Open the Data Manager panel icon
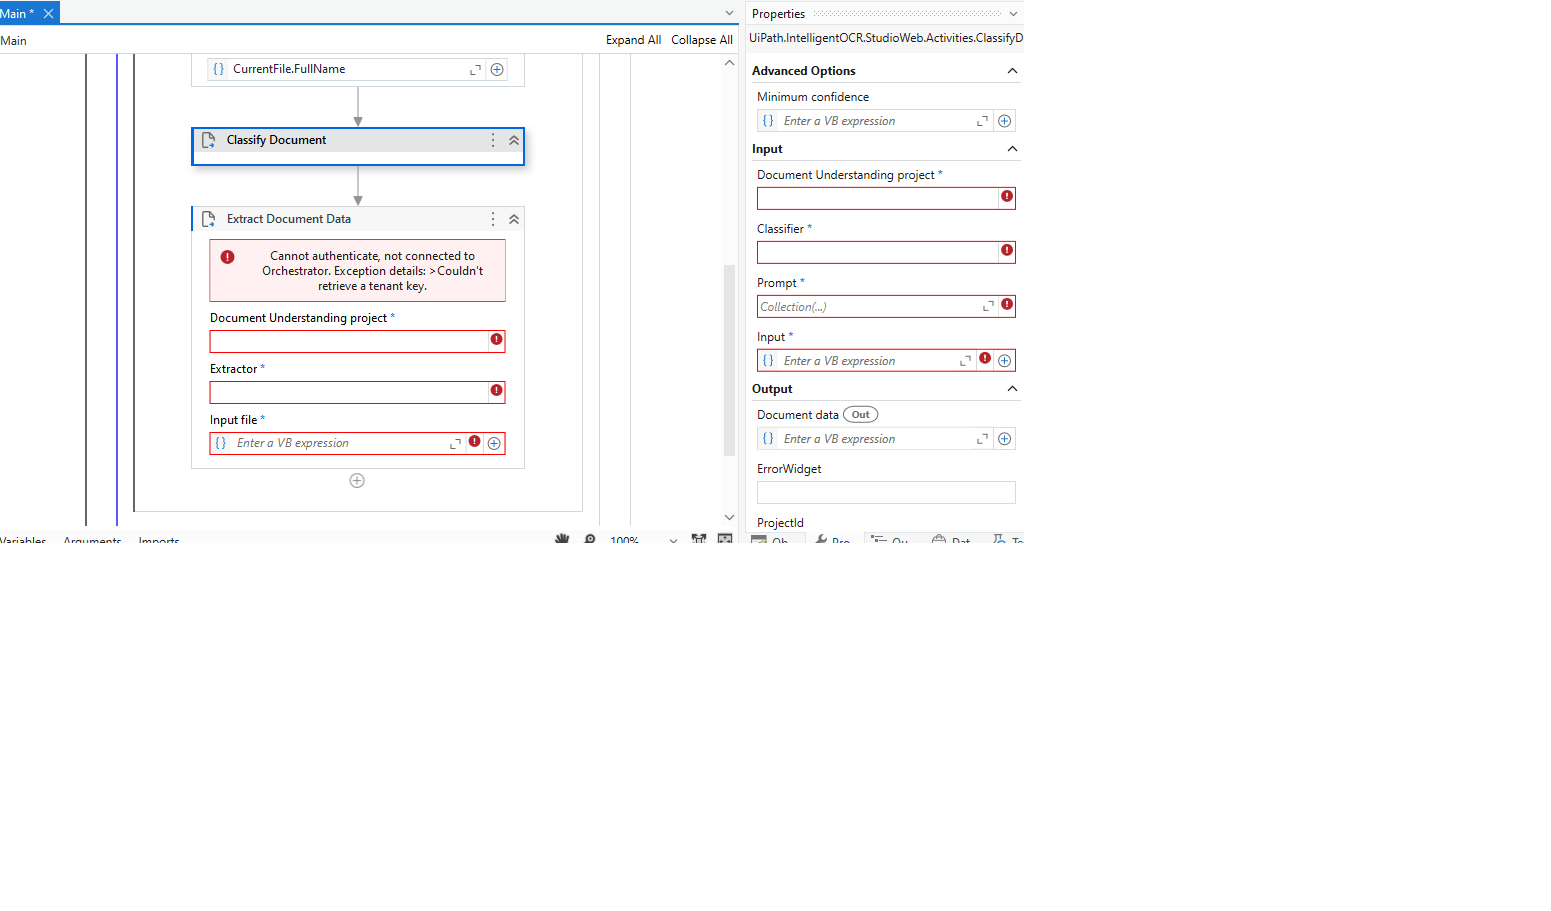Image resolution: width=1551 pixels, height=911 pixels. pyautogui.click(x=952, y=538)
